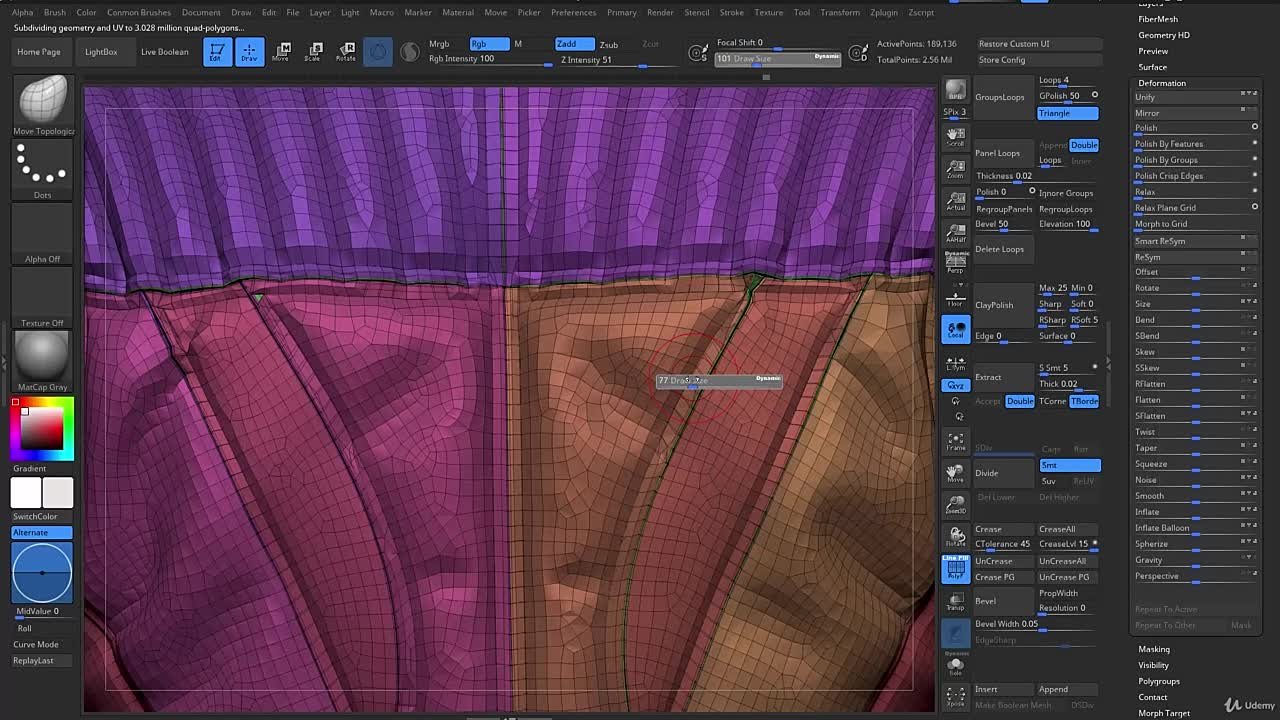Toggle the Zadd sculpt mode
Image resolution: width=1280 pixels, height=720 pixels.
(x=574, y=44)
